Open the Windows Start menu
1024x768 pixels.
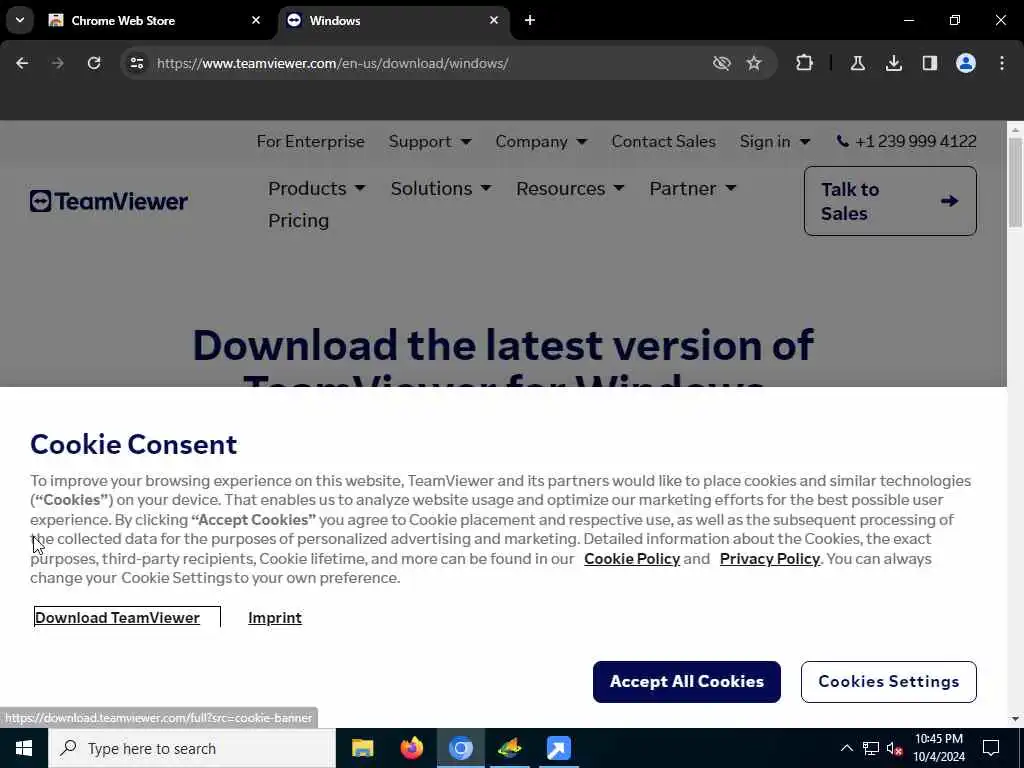[x=24, y=748]
